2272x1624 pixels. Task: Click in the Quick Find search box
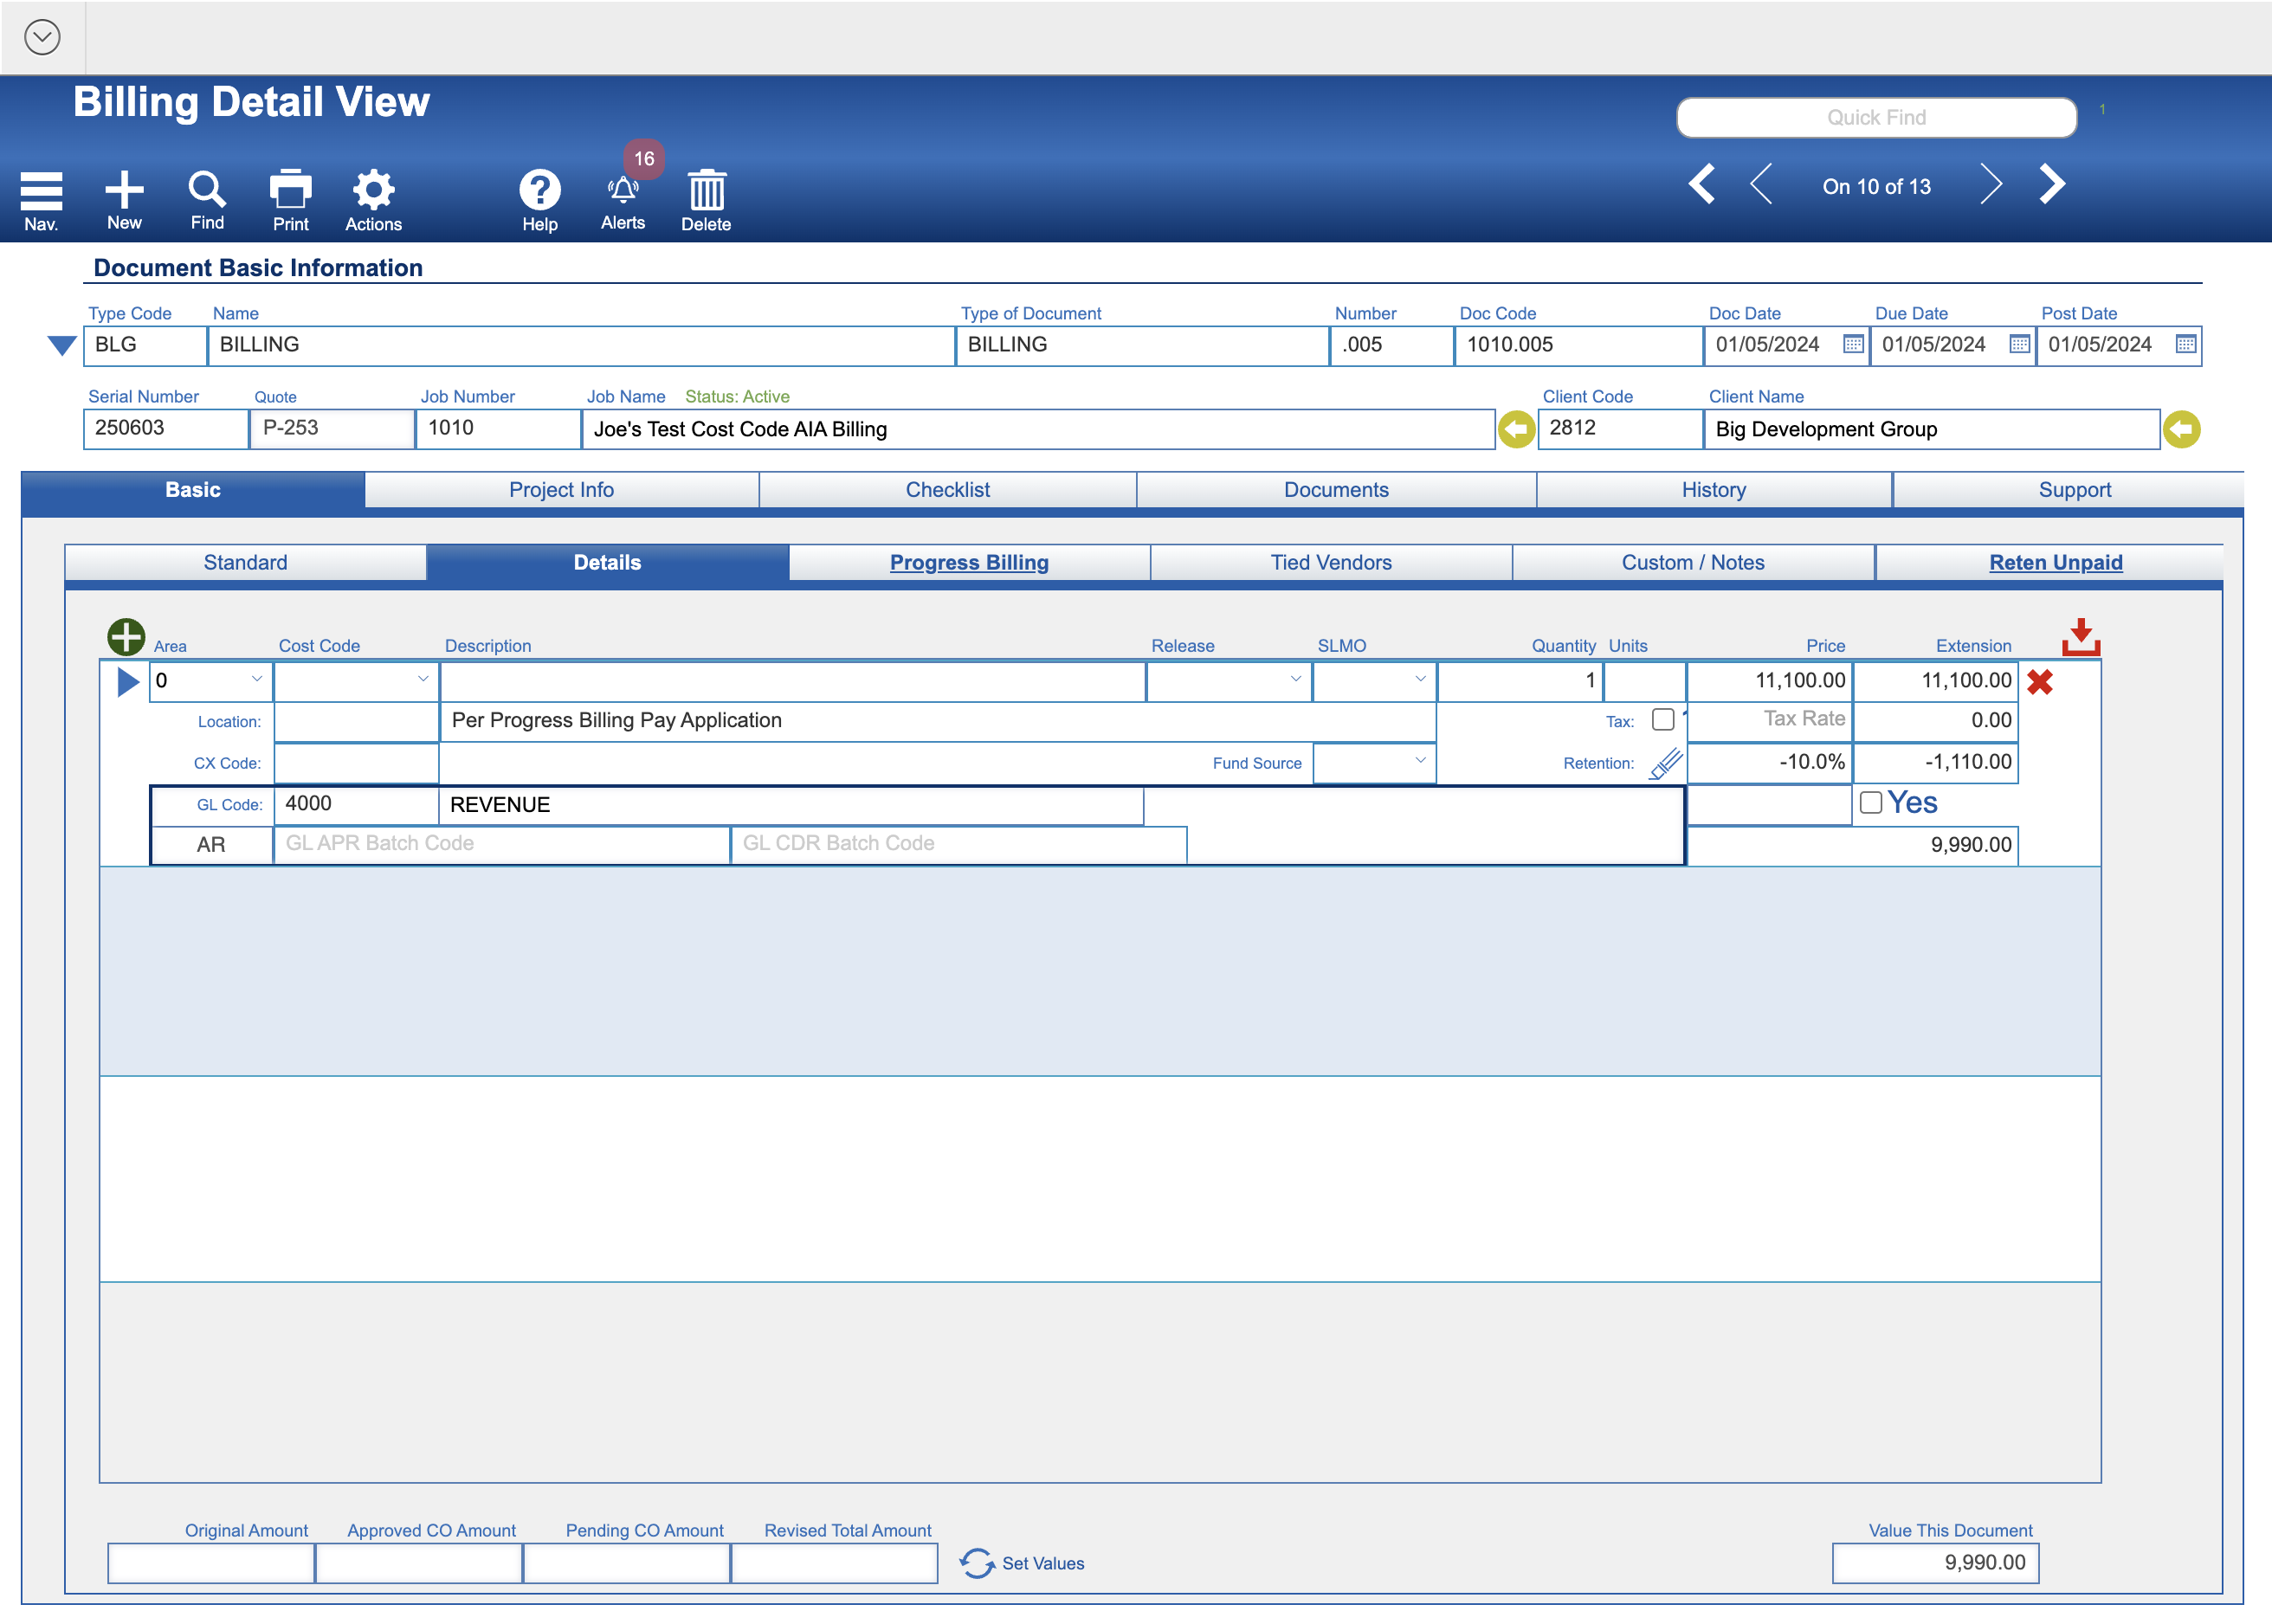[1876, 117]
